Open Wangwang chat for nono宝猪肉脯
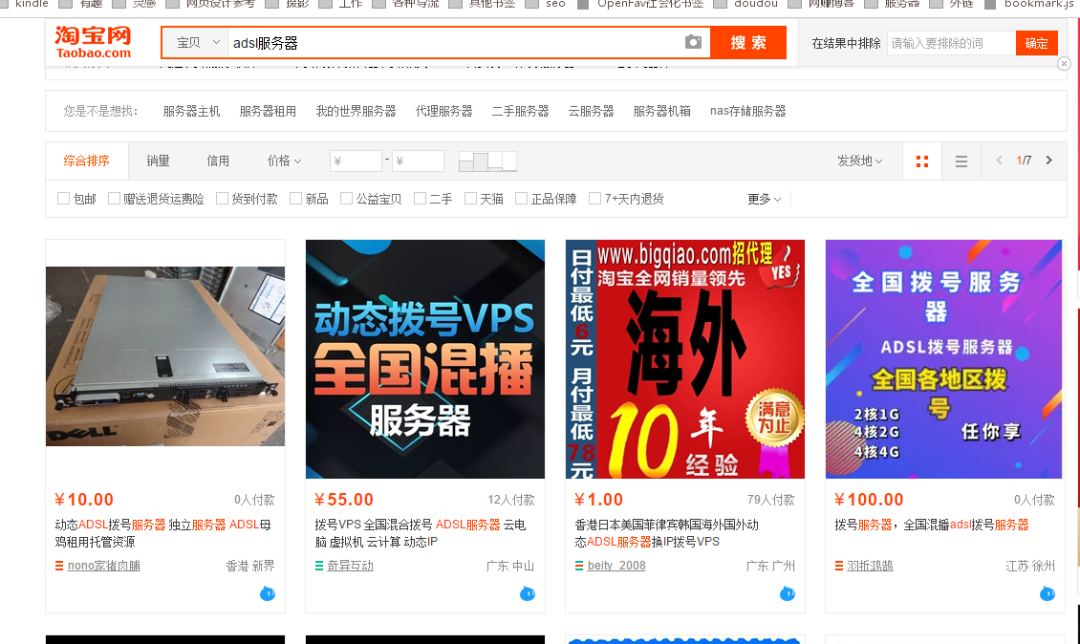Image resolution: width=1080 pixels, height=644 pixels. (x=267, y=594)
